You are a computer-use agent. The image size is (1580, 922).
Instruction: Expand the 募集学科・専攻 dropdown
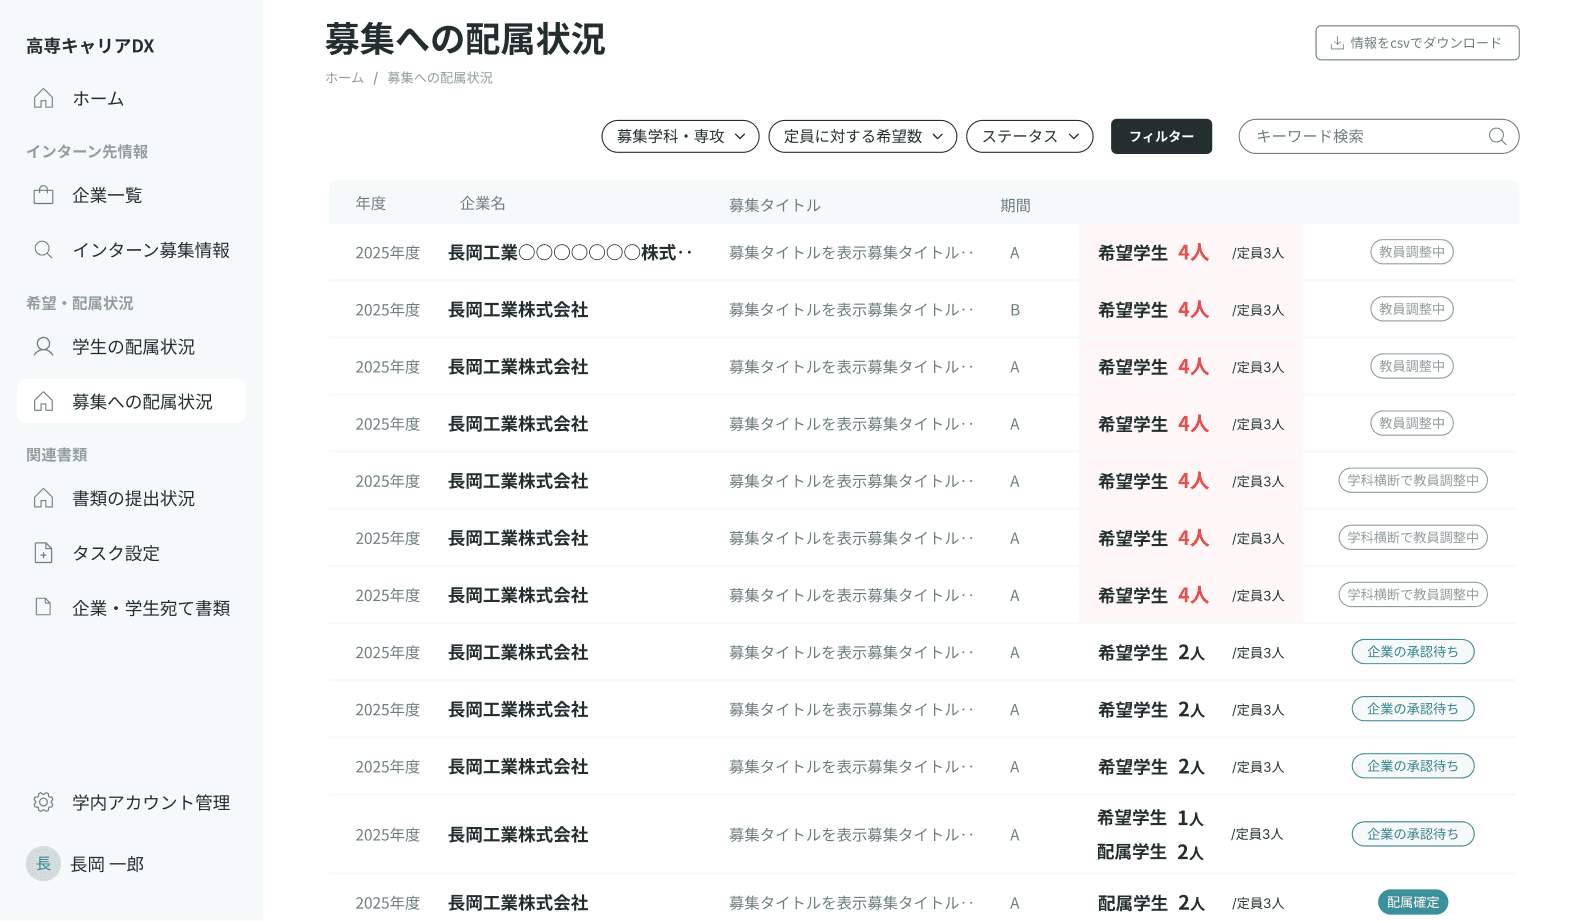coord(680,137)
